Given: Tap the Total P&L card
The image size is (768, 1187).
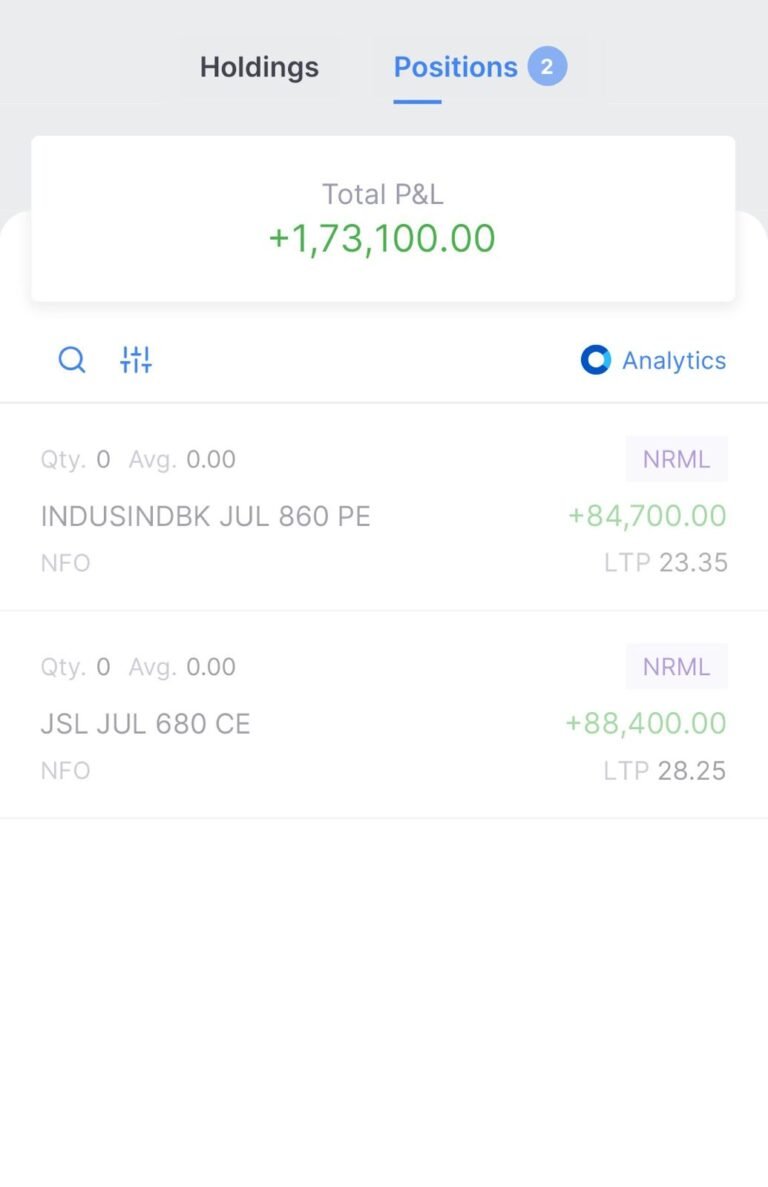Looking at the screenshot, I should 383,219.
